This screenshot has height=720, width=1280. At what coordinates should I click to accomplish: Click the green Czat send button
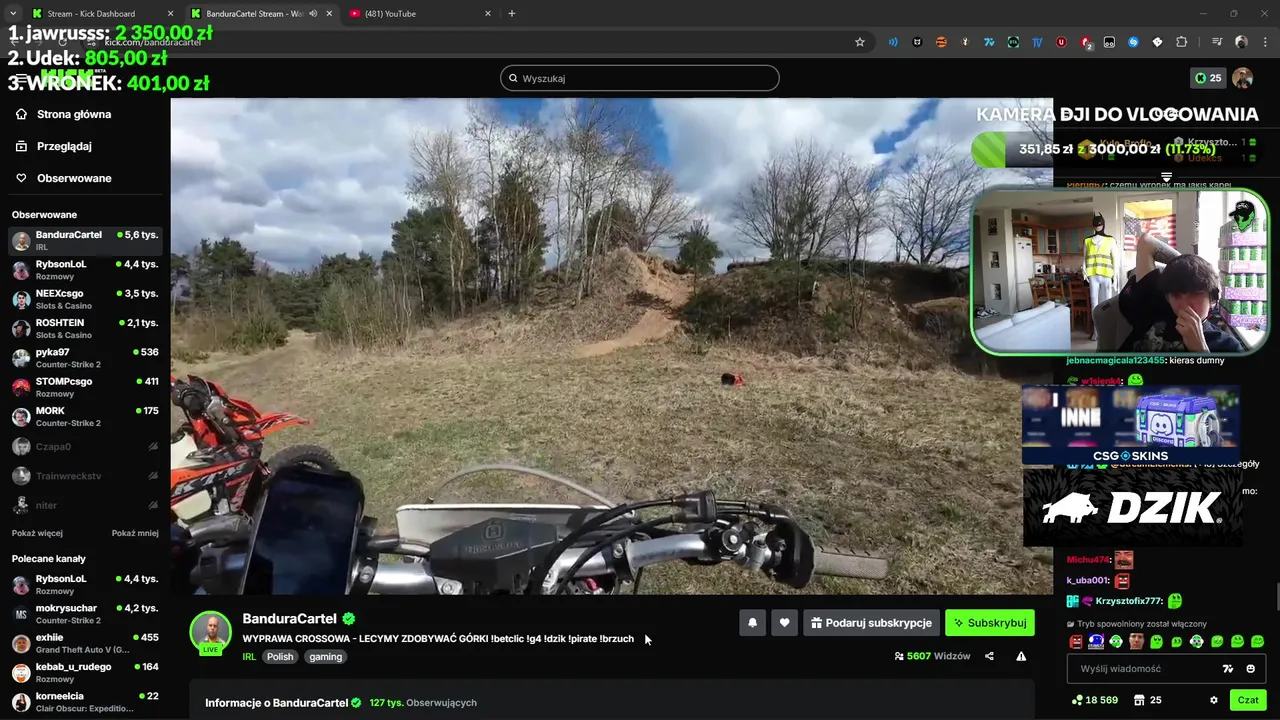pyautogui.click(x=1248, y=700)
